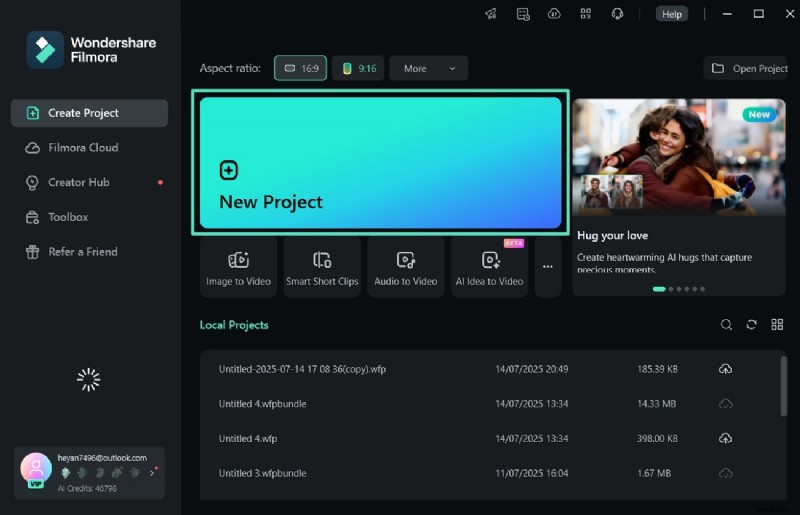The height and width of the screenshot is (515, 800).
Task: Click the New Project button
Action: coord(380,163)
